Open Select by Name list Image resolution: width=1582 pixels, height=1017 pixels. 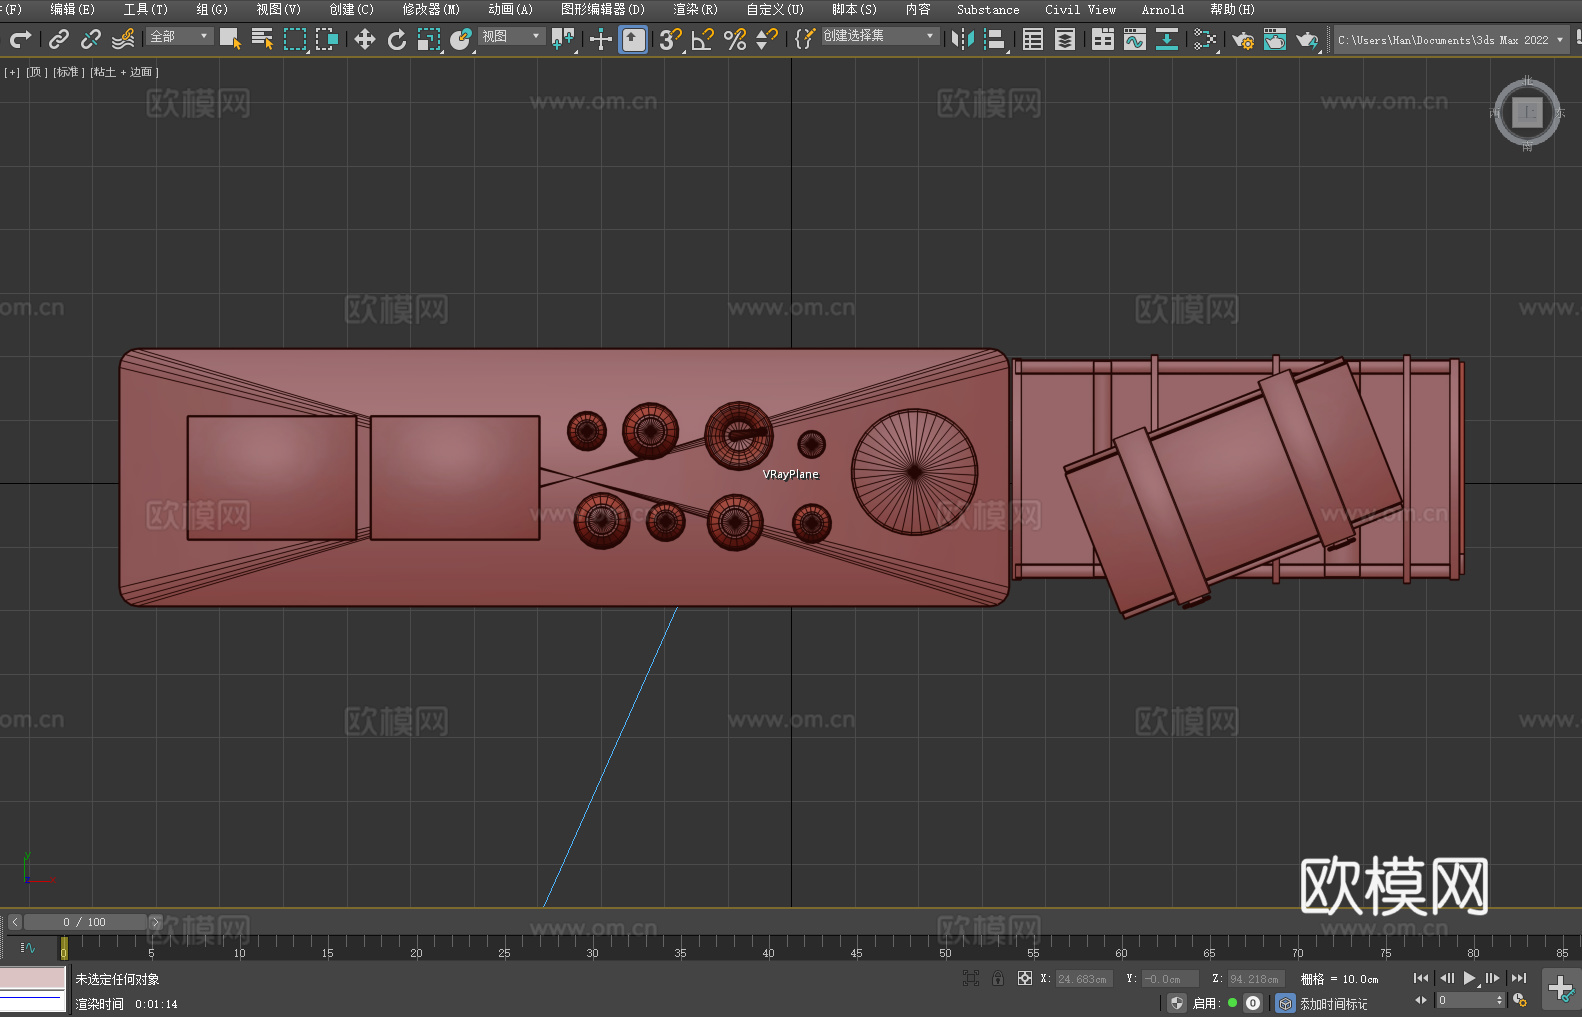tap(262, 39)
